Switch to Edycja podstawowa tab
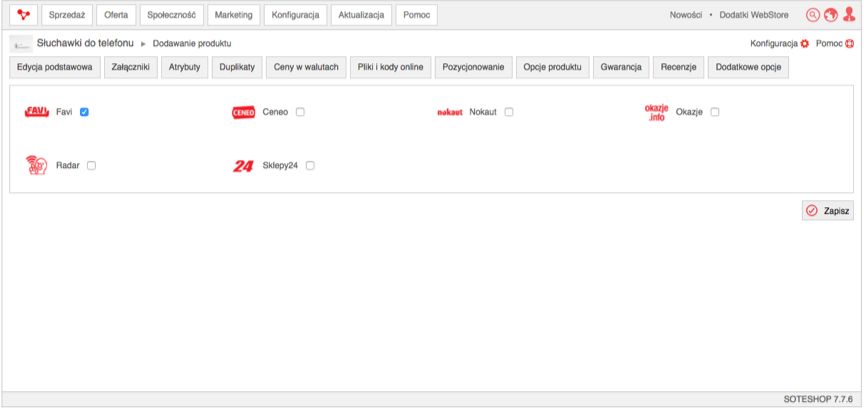 pyautogui.click(x=55, y=67)
